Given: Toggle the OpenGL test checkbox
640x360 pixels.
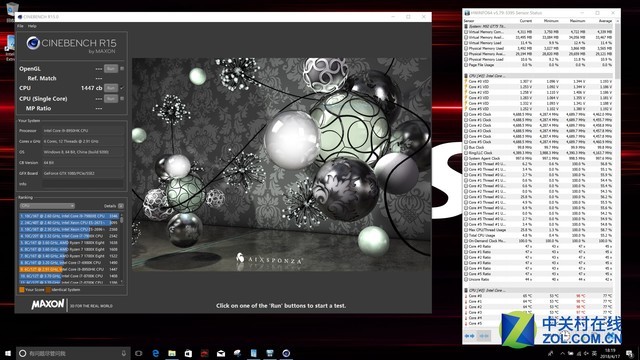Looking at the screenshot, I should point(122,69).
